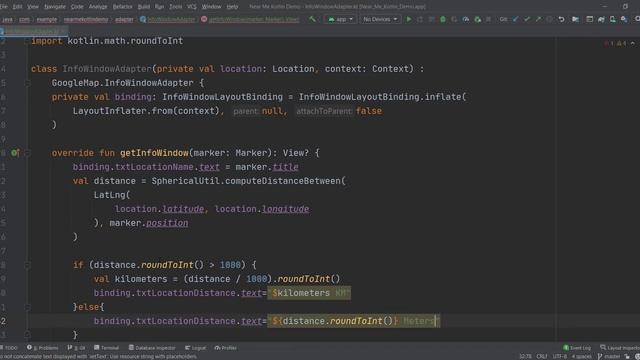Open the TODO tool window

[9, 348]
